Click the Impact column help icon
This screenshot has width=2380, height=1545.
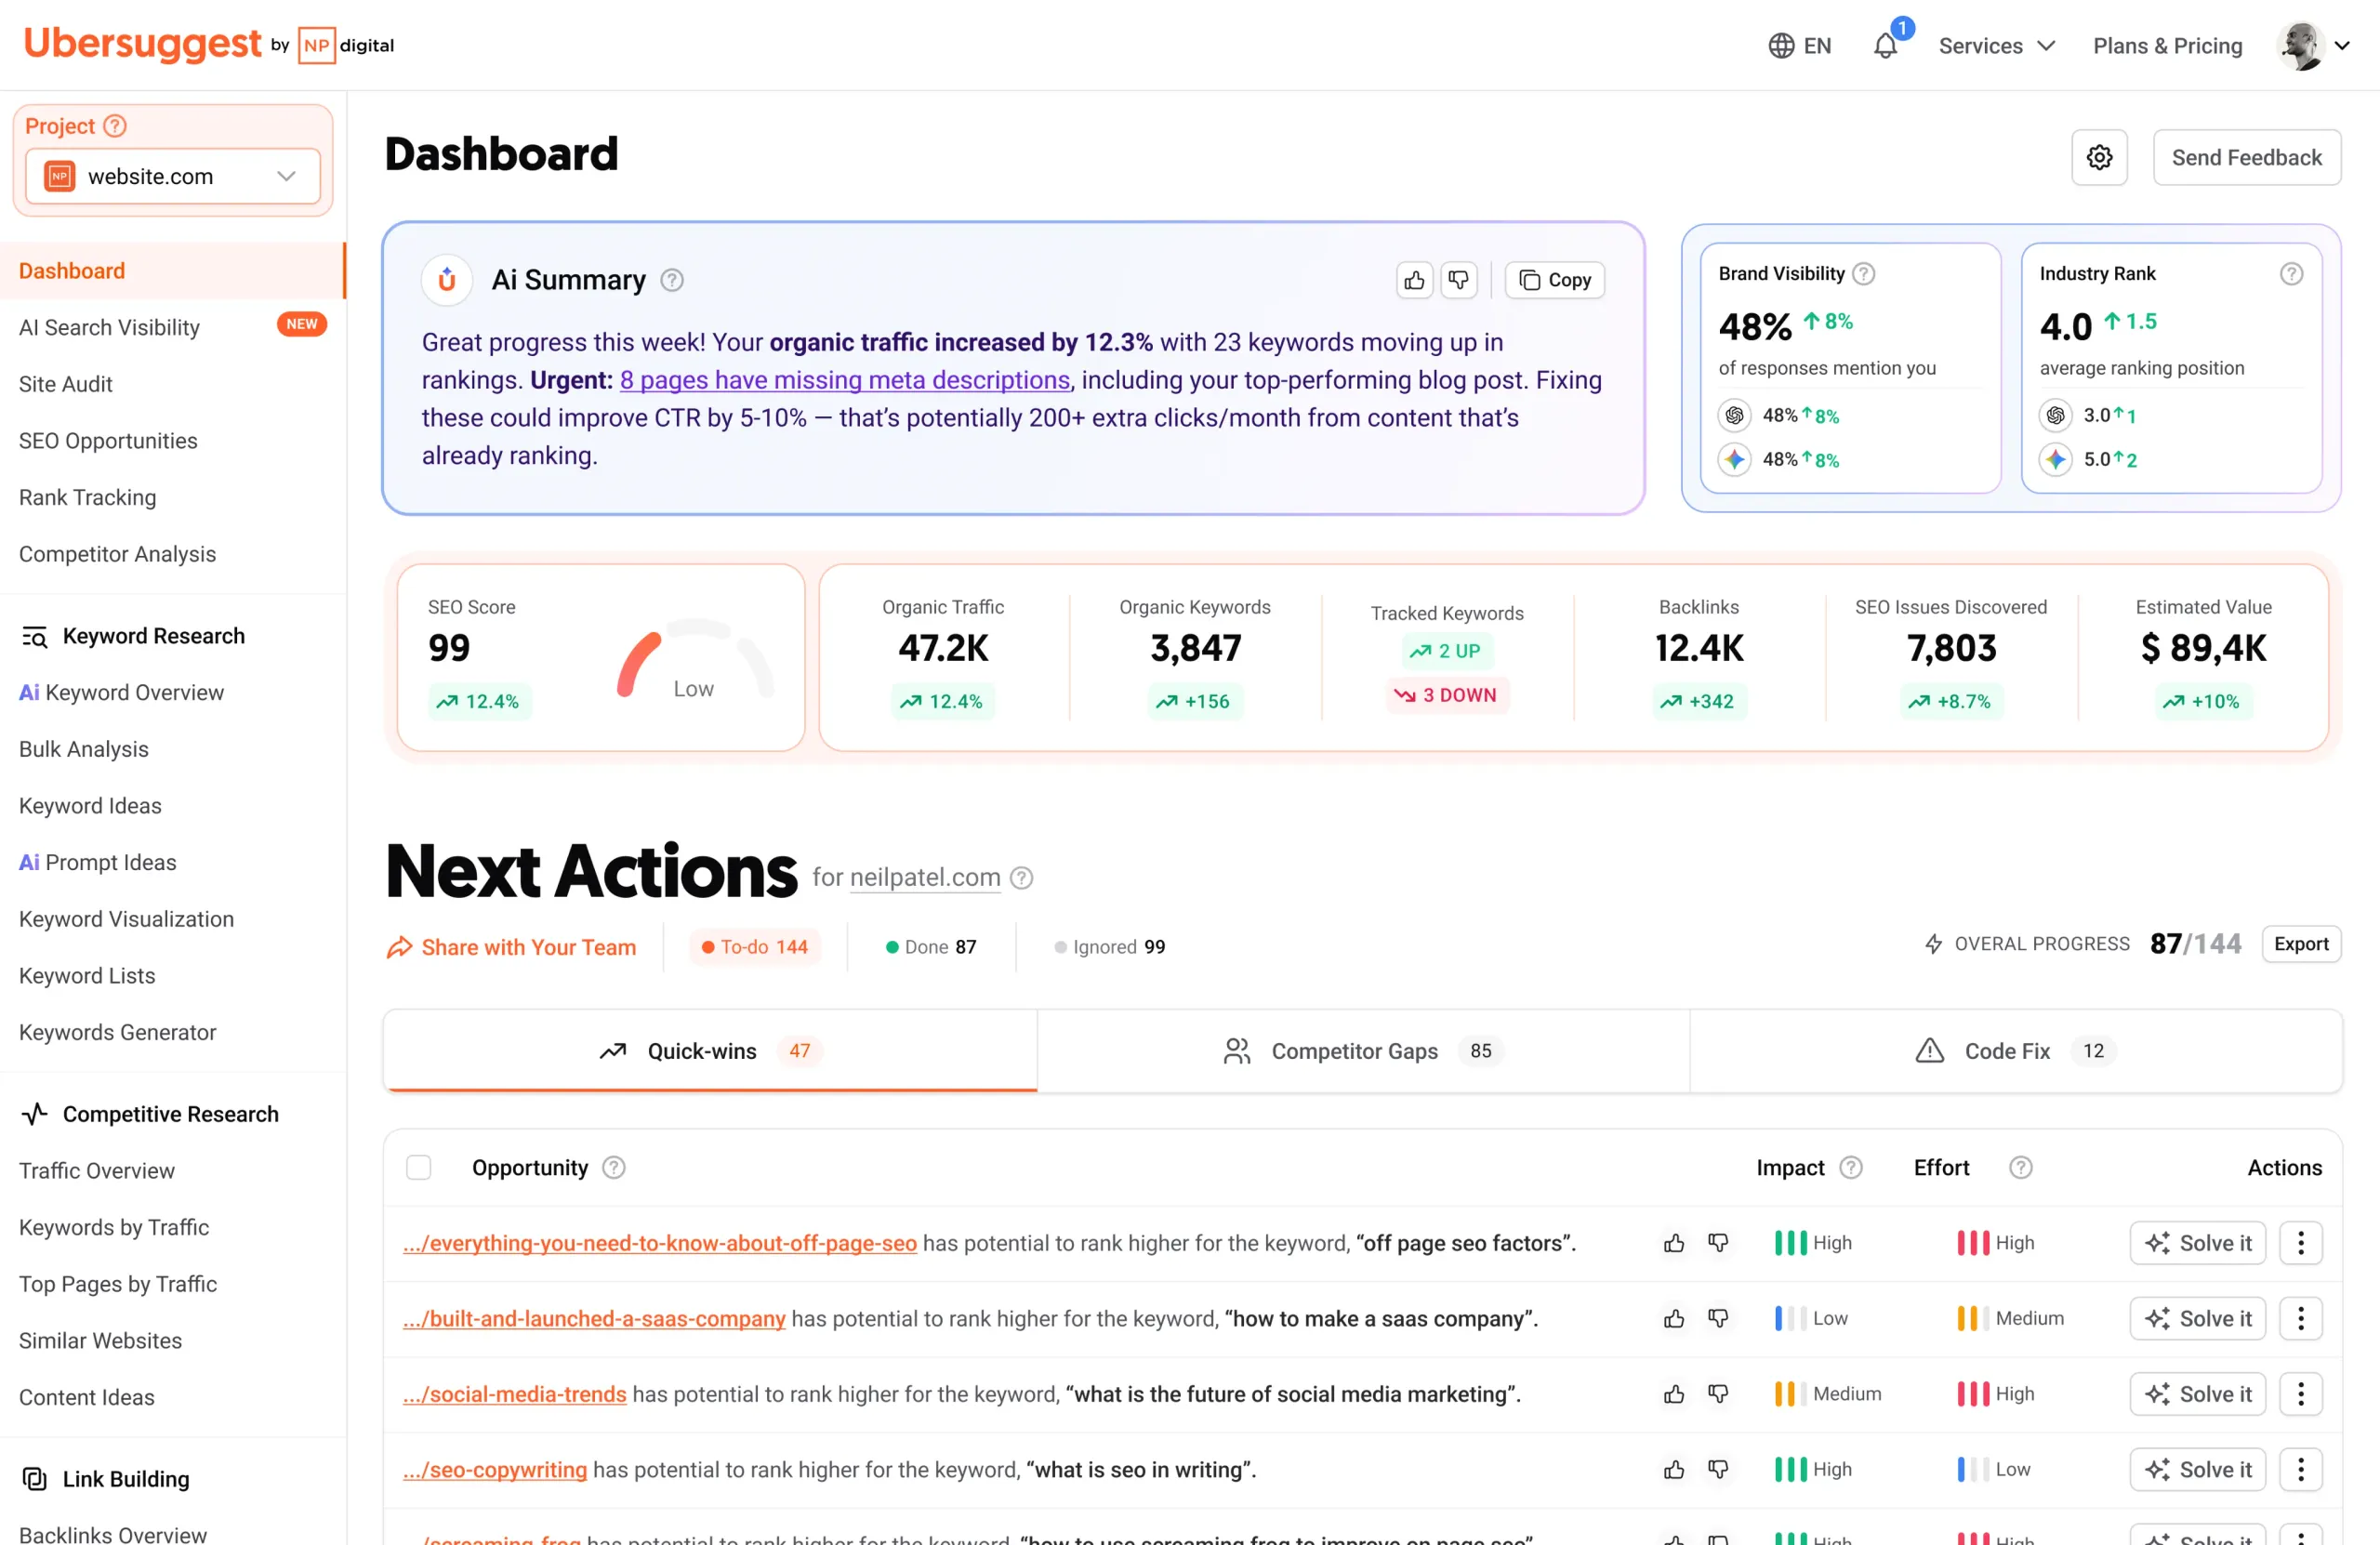coord(1851,1168)
